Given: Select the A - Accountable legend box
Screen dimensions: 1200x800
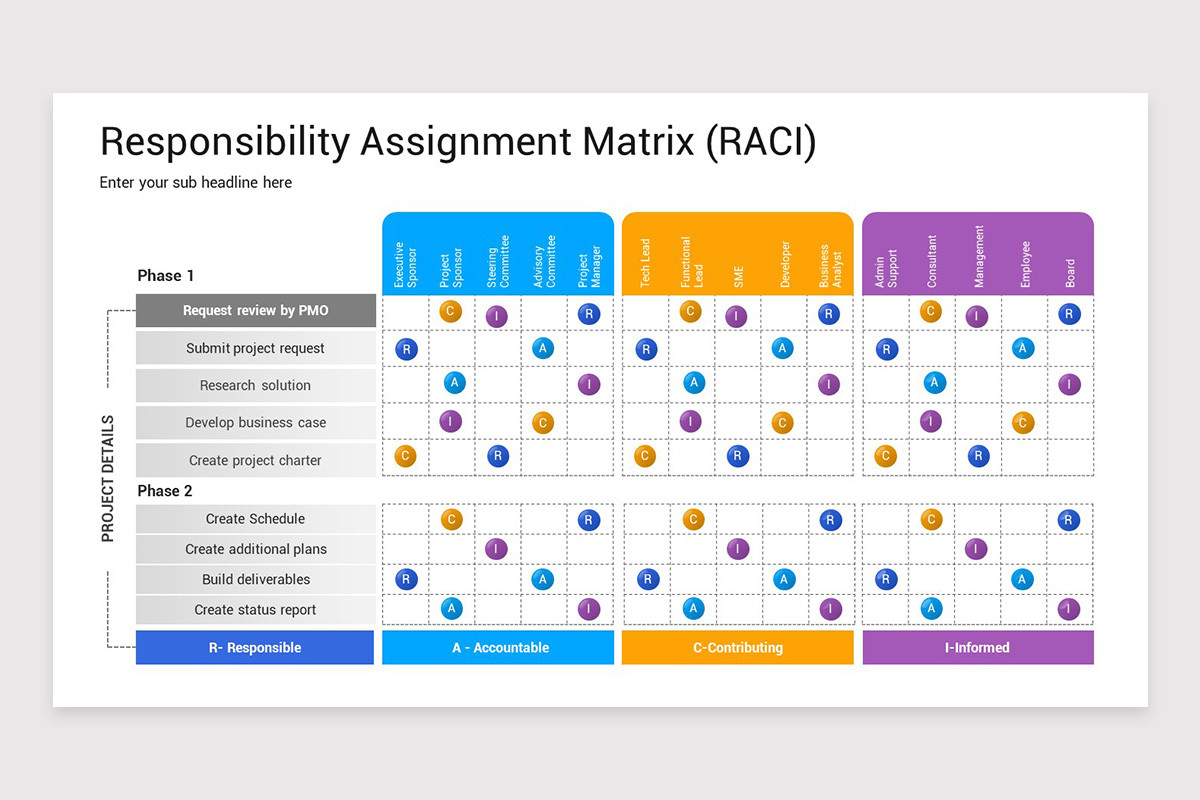Looking at the screenshot, I should tap(498, 647).
